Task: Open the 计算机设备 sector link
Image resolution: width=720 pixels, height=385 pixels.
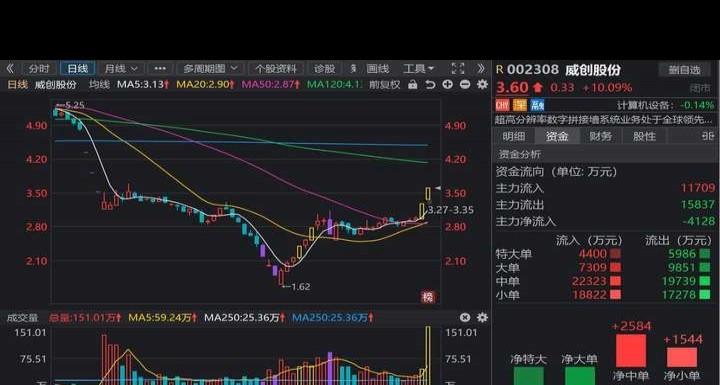Action: point(645,105)
